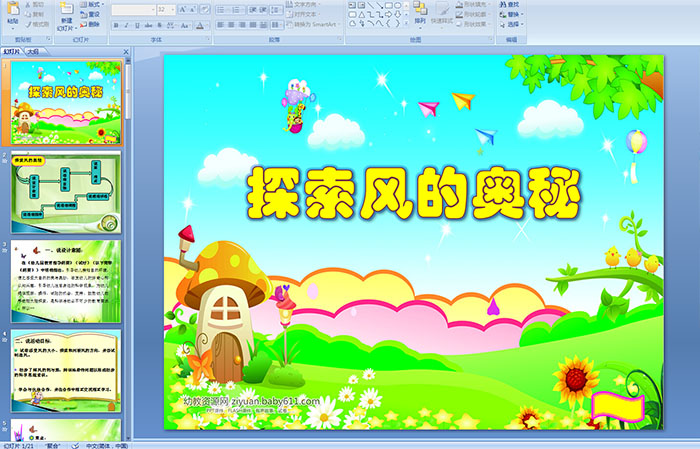Click Shape Outline (形状轮廓) button
Viewport: 700px width, 449px height.
[473, 14]
